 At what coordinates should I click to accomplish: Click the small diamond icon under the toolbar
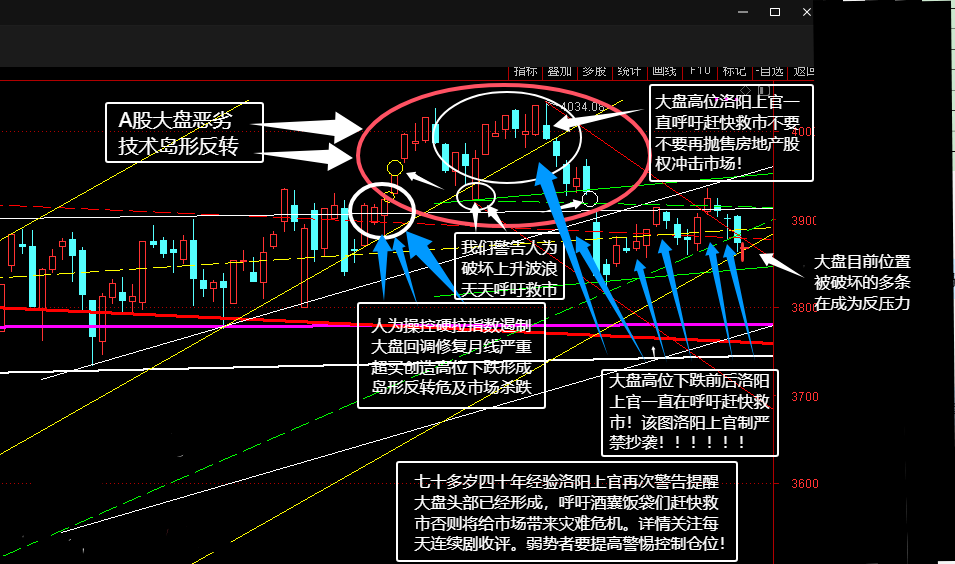click(745, 91)
